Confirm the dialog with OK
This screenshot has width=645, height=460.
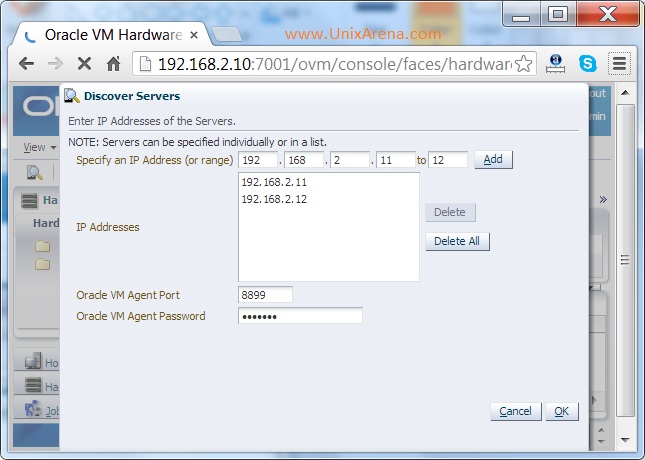click(x=561, y=411)
